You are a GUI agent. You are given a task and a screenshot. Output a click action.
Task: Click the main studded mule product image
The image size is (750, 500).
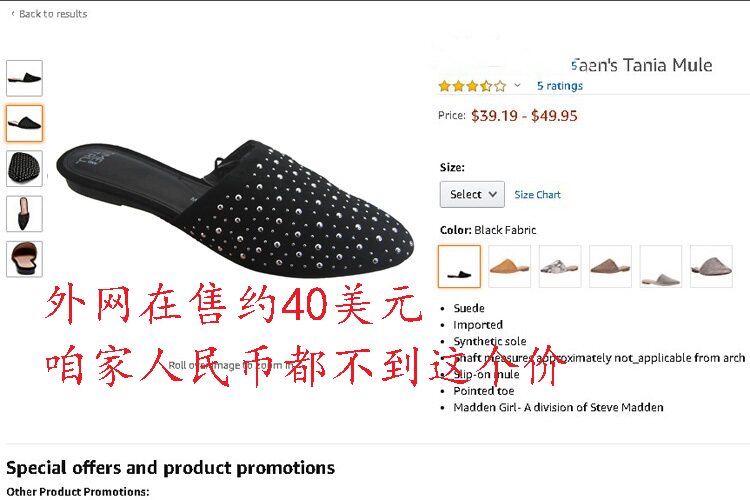point(235,208)
